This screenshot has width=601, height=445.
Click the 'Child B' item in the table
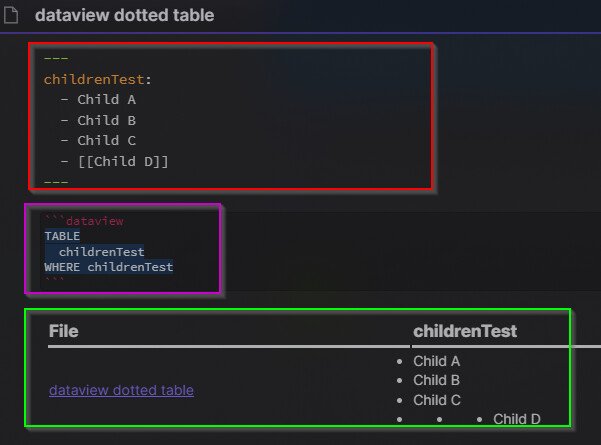(x=437, y=380)
